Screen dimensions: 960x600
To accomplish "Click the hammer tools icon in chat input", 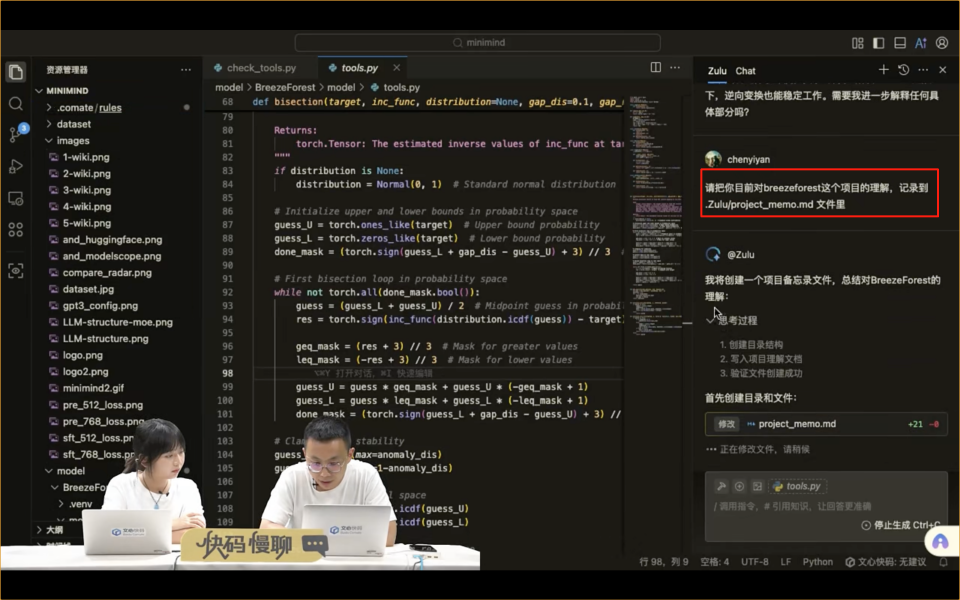I will [x=721, y=486].
